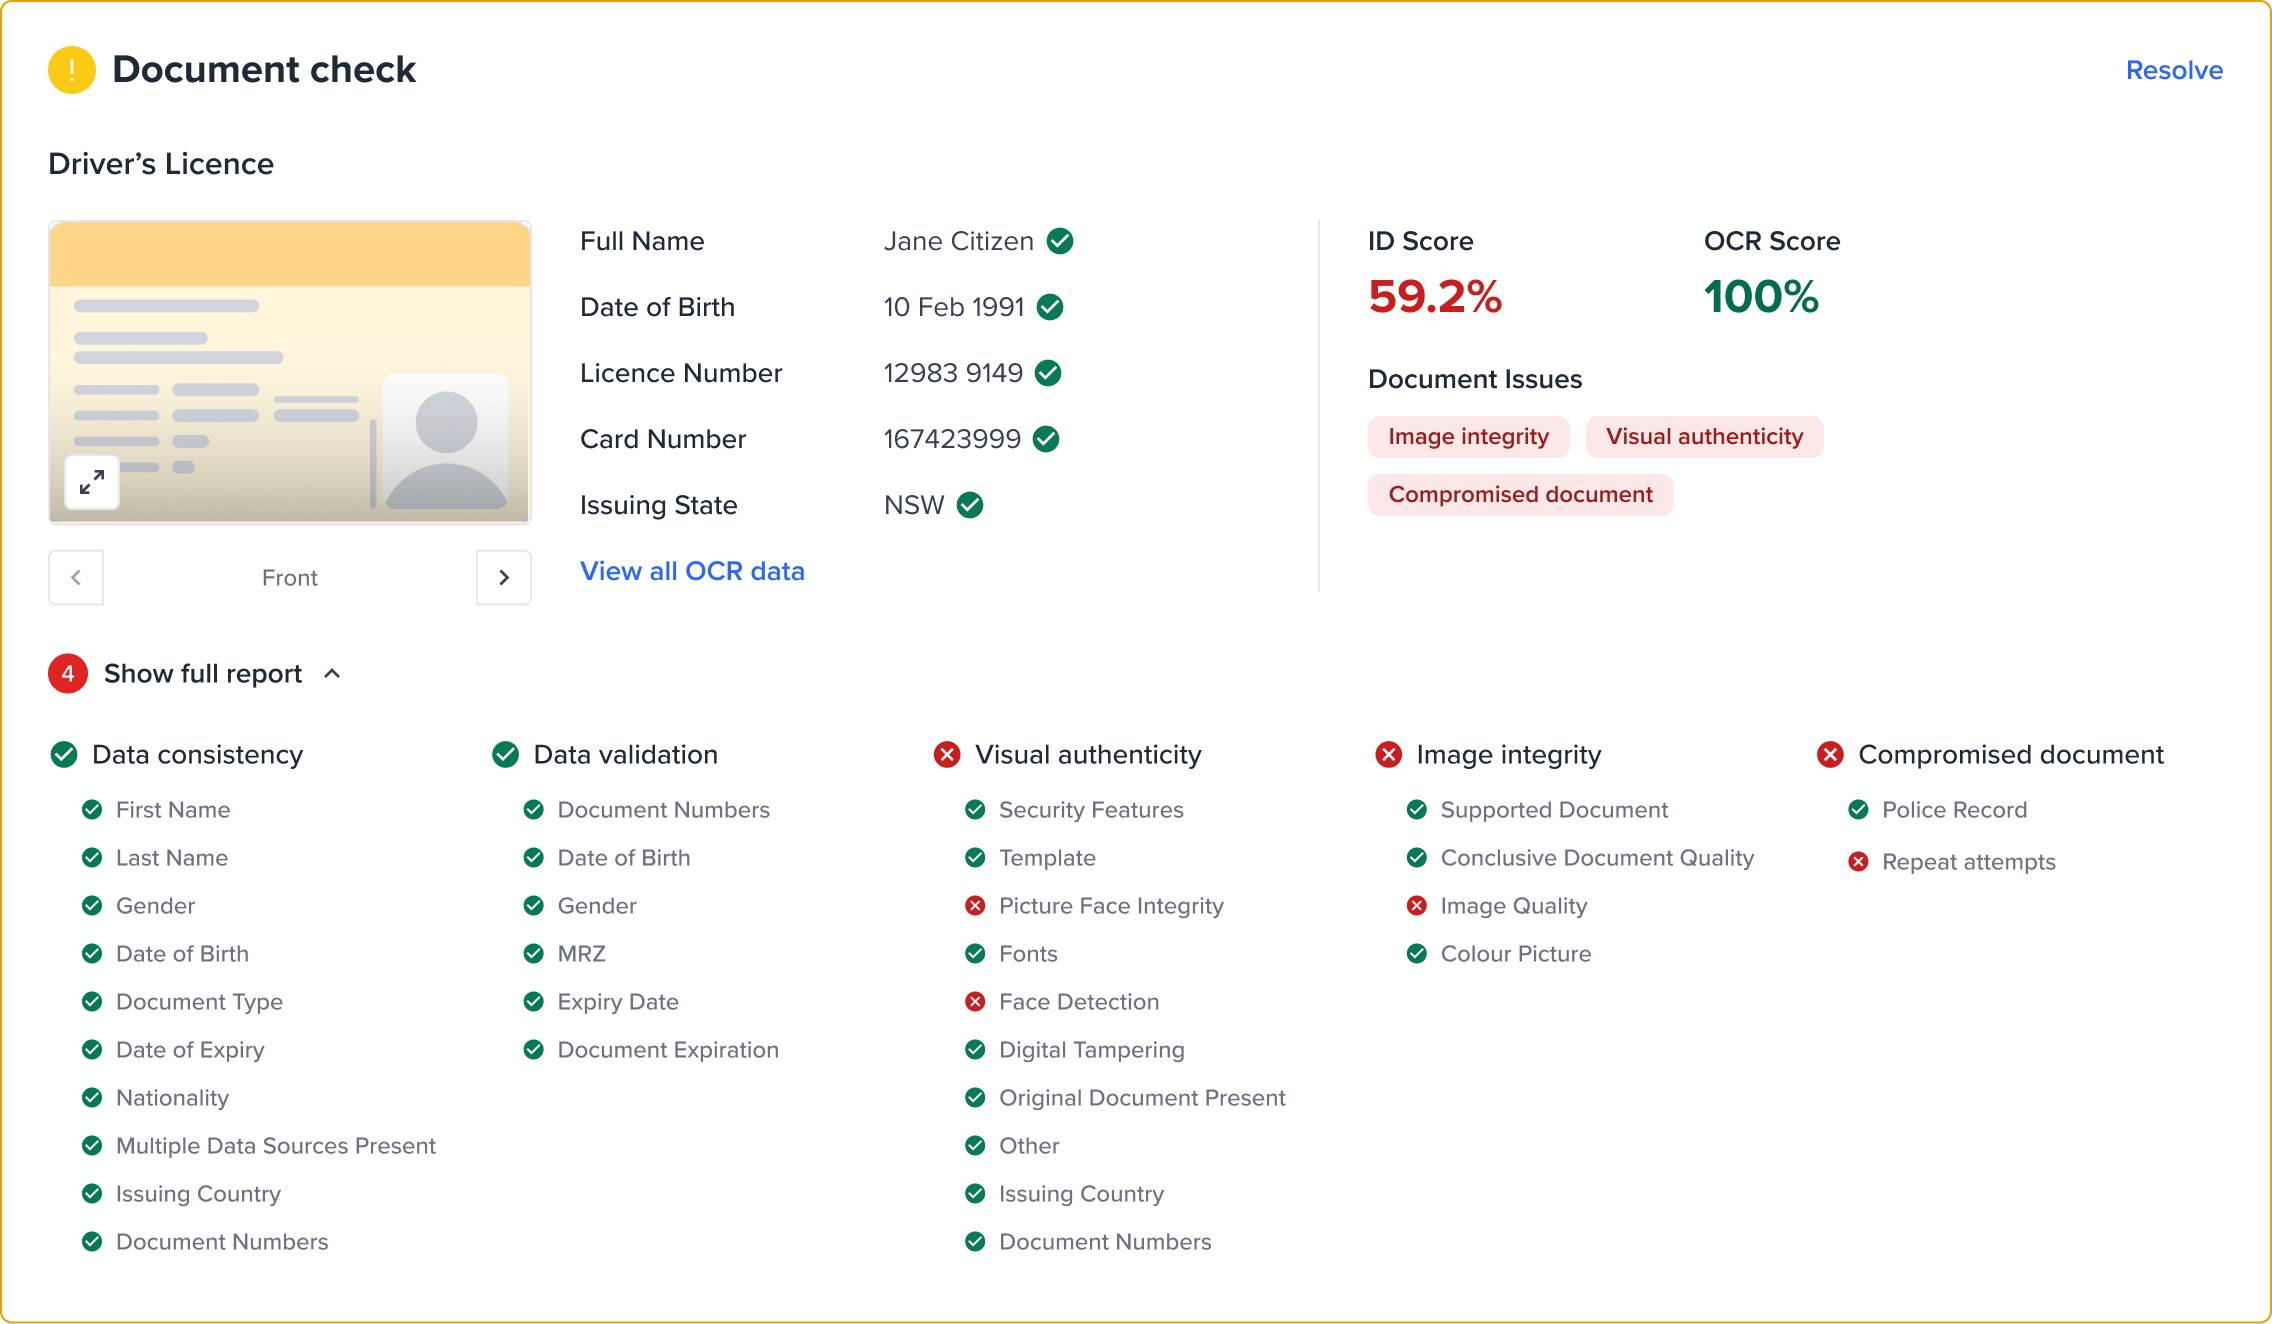This screenshot has width=2272, height=1324.
Task: Click the yellow warning icon beside Document check
Action: 72,70
